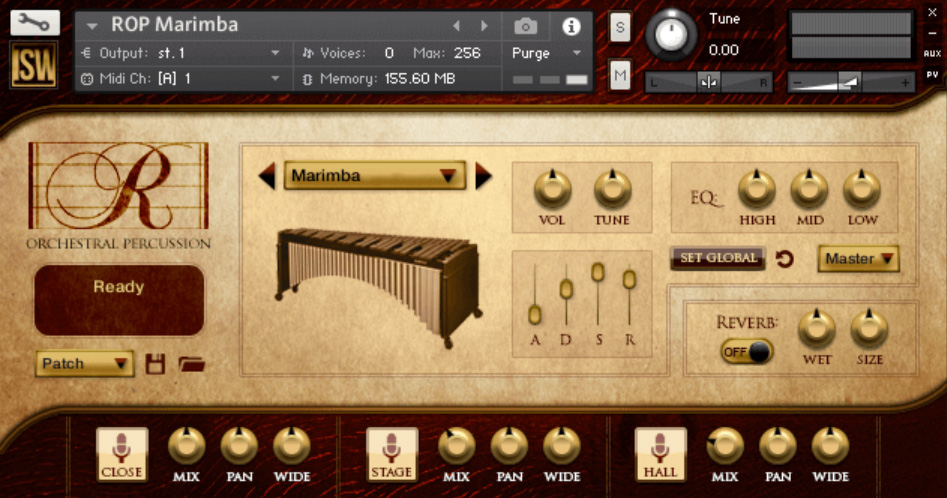The height and width of the screenshot is (498, 947).
Task: Minimize the instrument with the minus button
Action: 933,33
